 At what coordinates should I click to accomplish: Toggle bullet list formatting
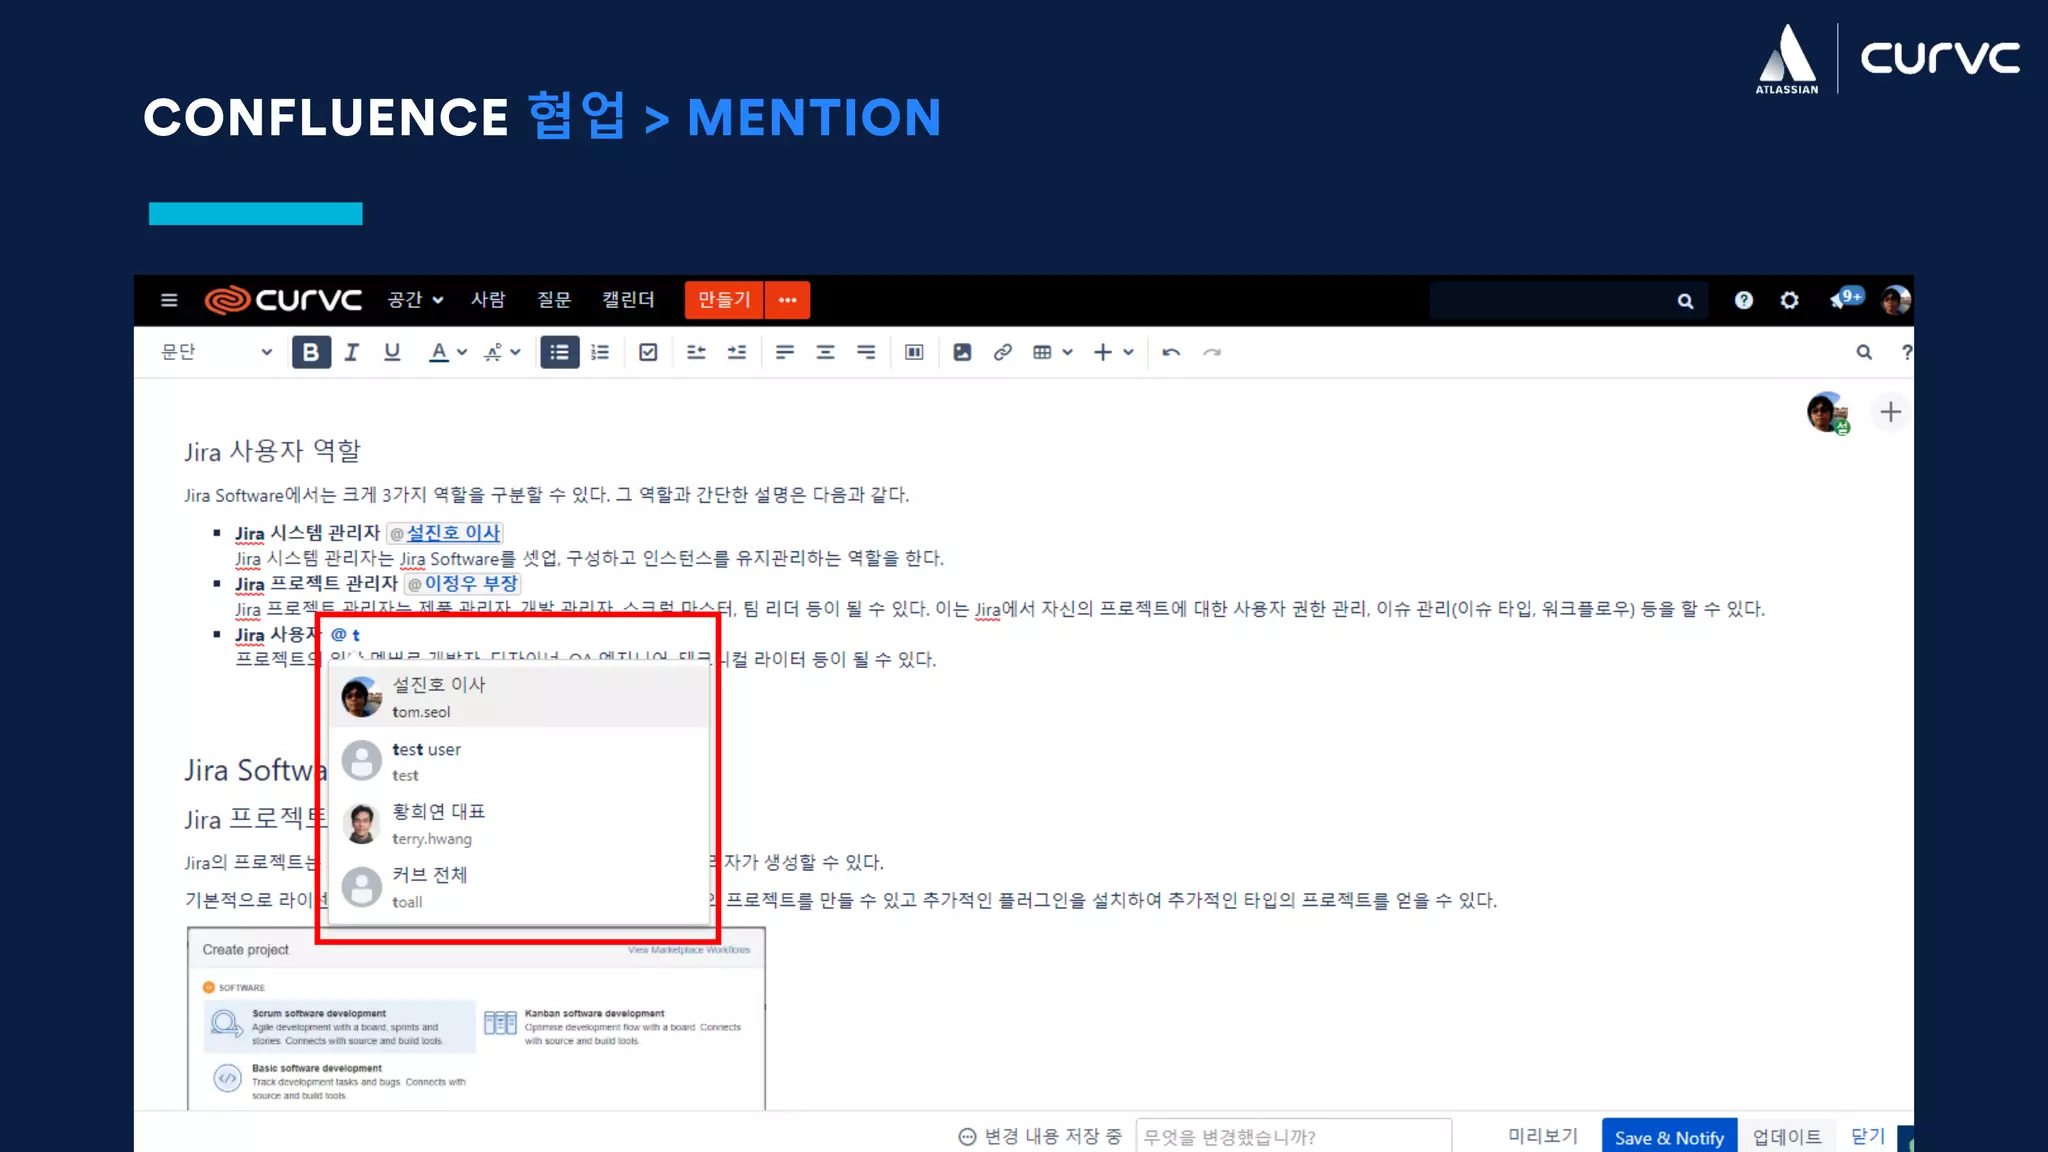[559, 352]
